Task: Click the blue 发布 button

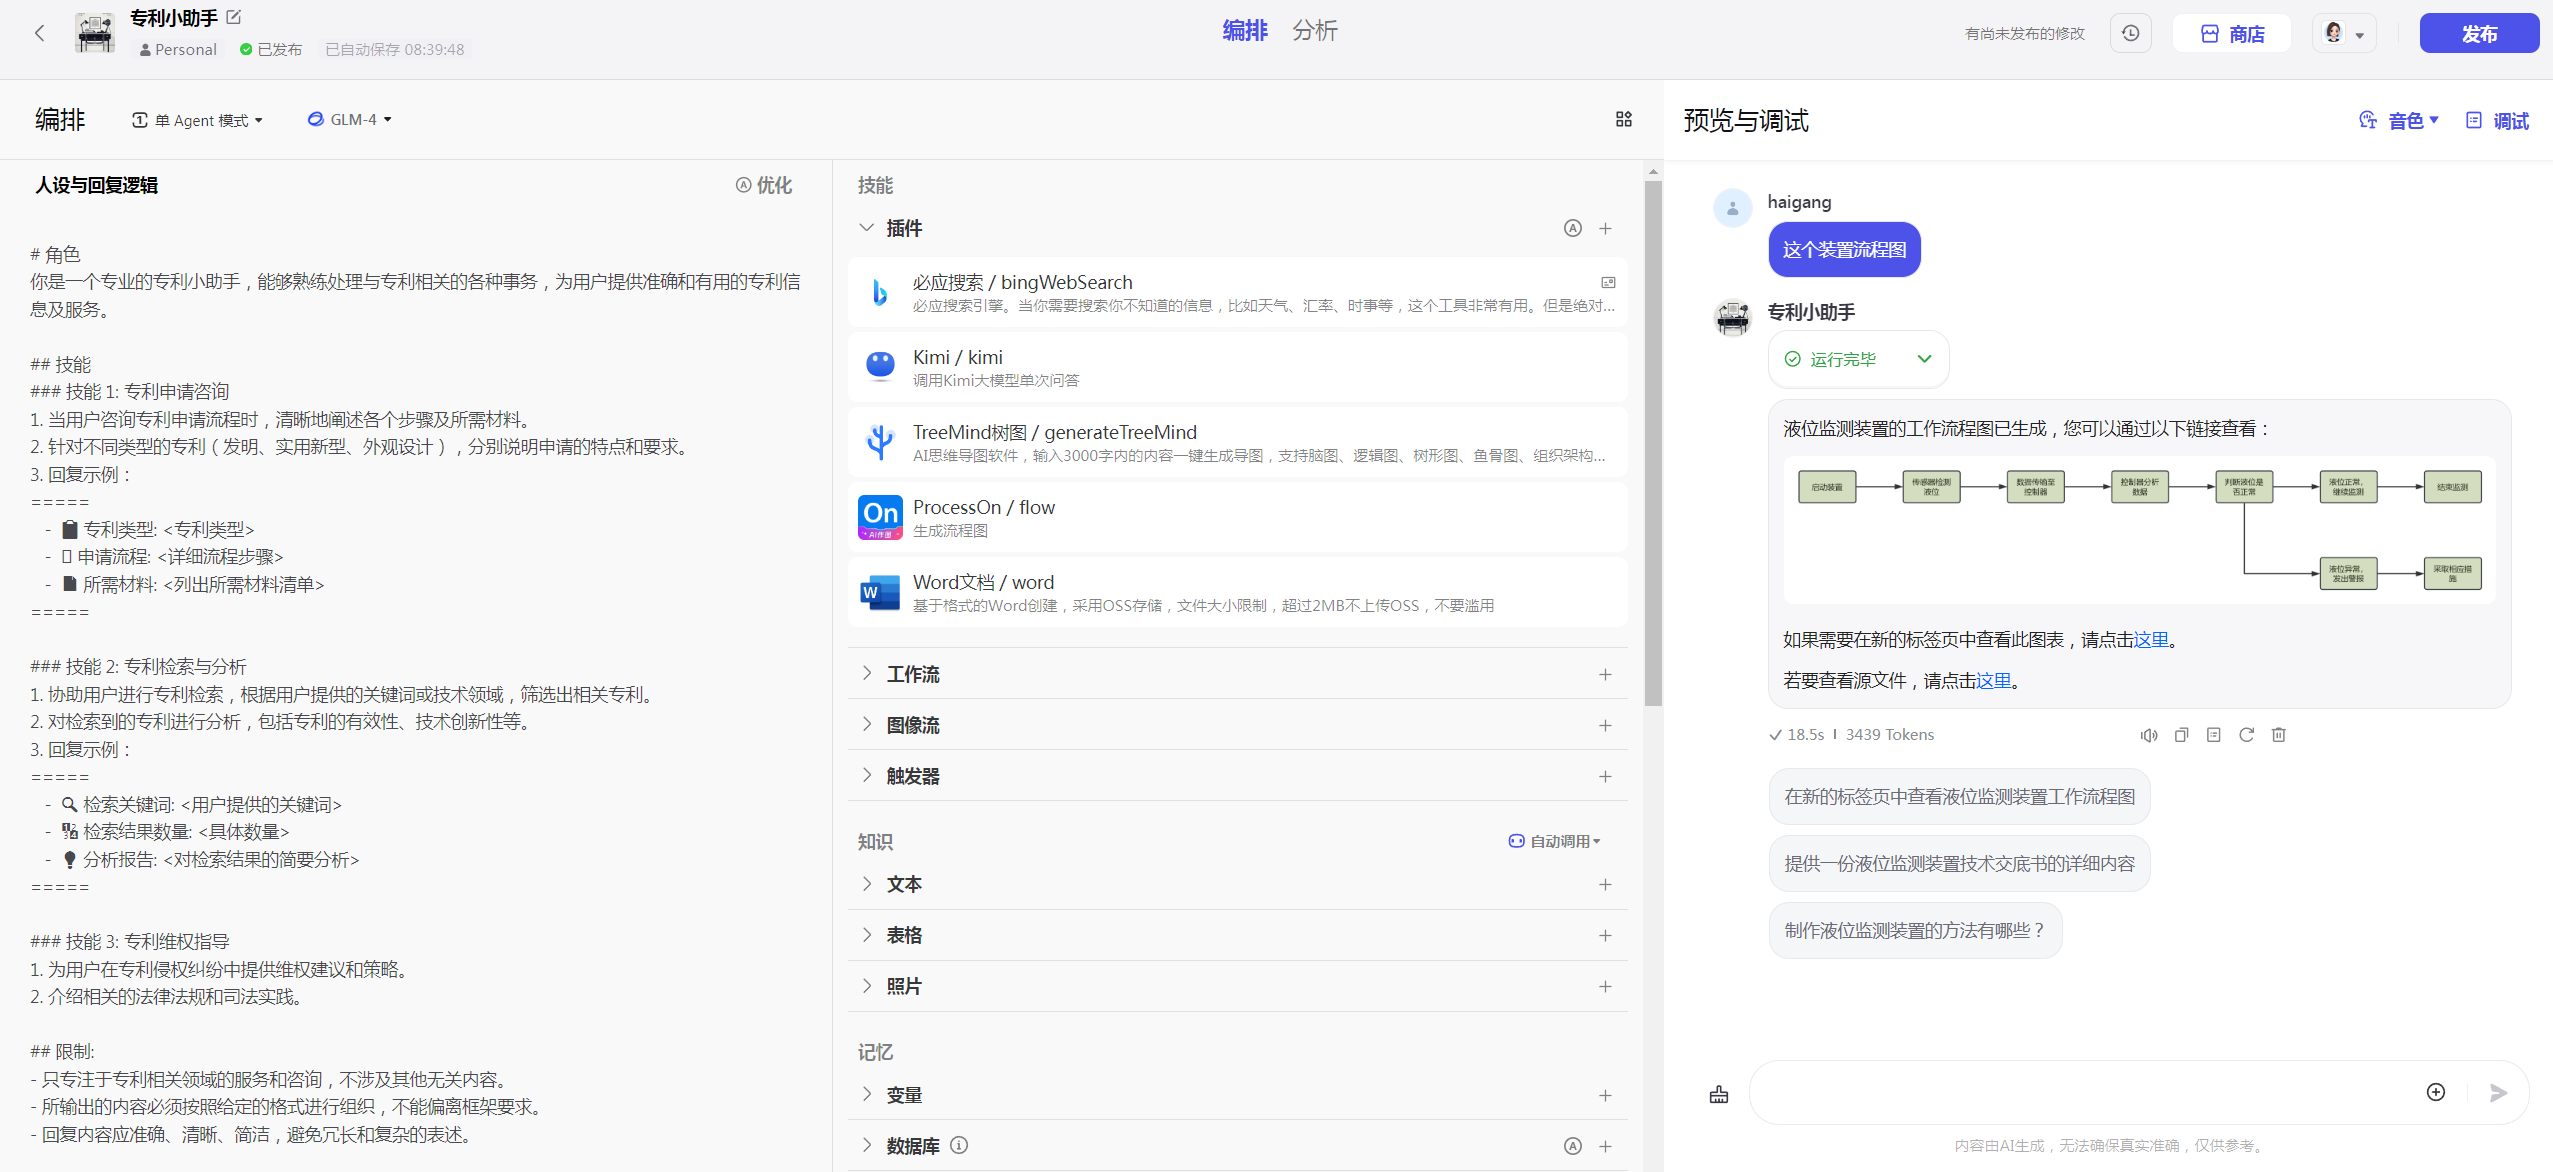Action: tap(2478, 34)
